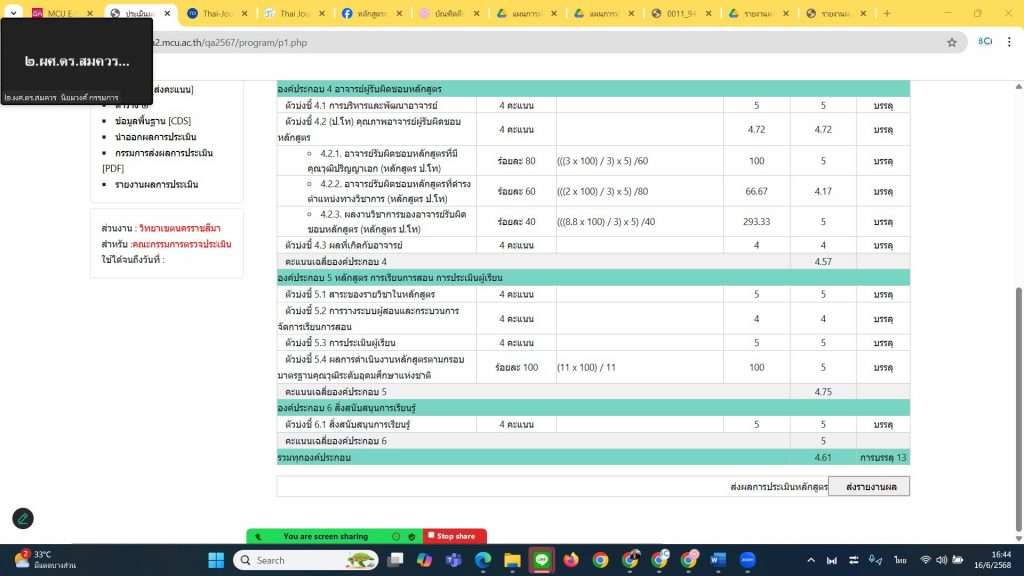Switch the ไทย input language indicator
The height and width of the screenshot is (576, 1024).
(x=901, y=560)
